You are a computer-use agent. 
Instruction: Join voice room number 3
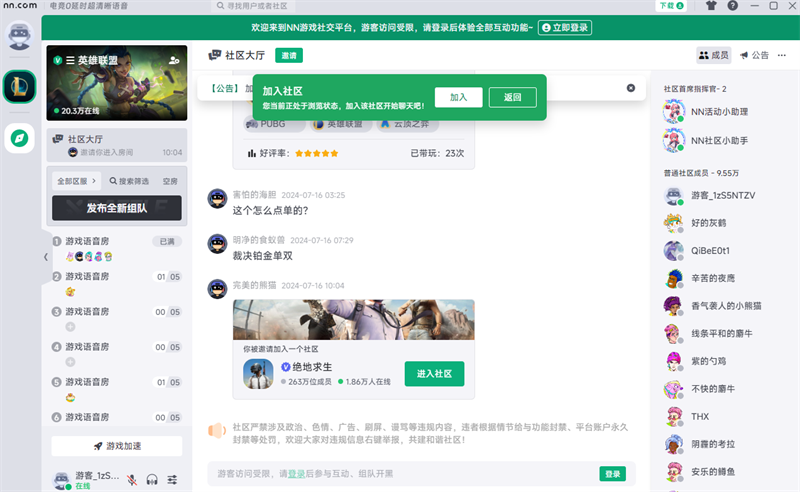tap(117, 319)
